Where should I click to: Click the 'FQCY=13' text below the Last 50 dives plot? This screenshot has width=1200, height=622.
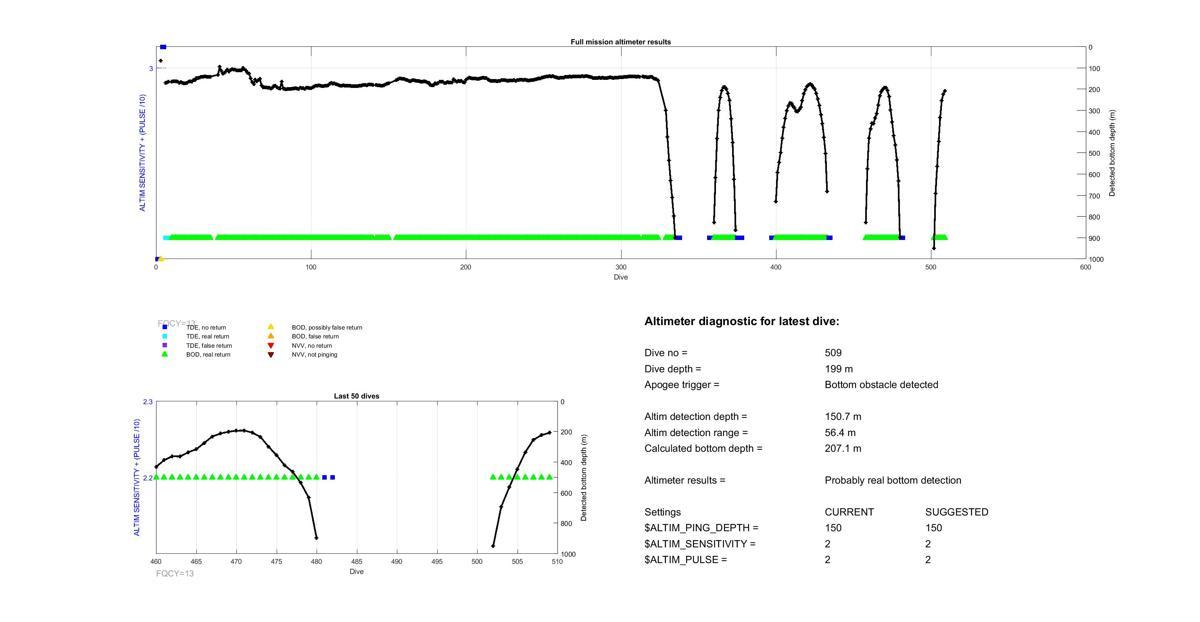(x=175, y=574)
